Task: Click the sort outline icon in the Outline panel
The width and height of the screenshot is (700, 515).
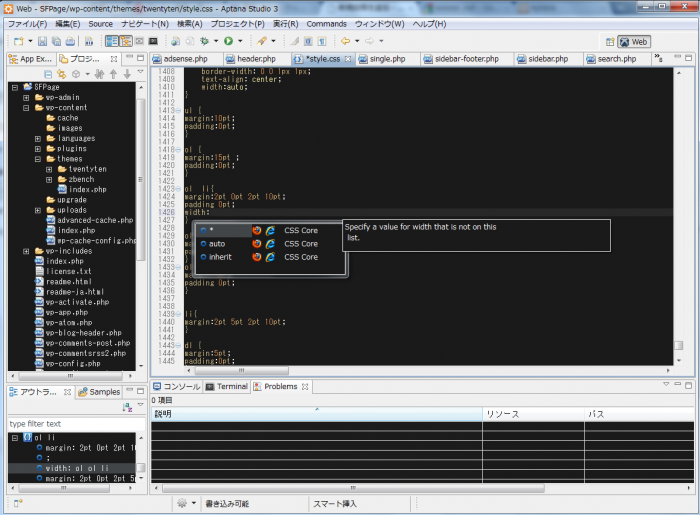Action: click(127, 408)
